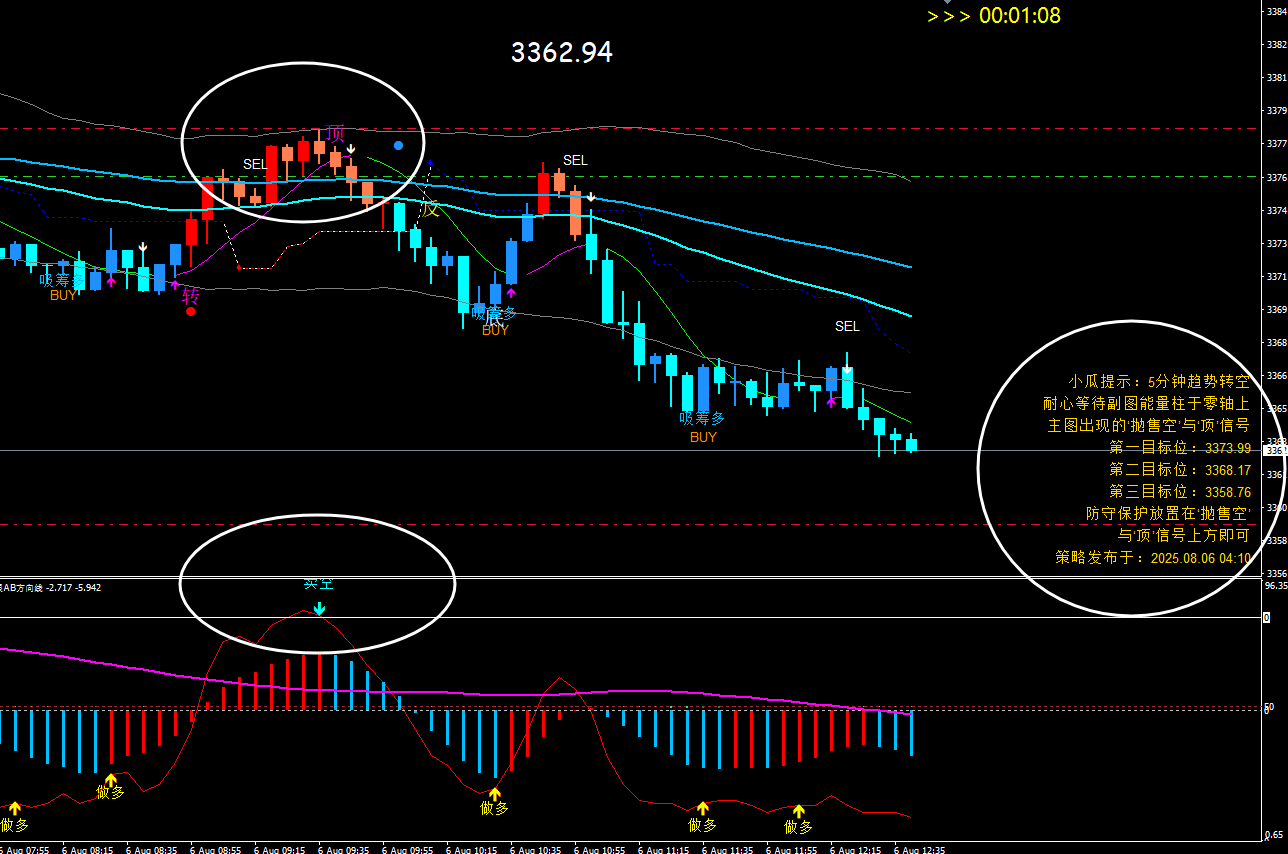The height and width of the screenshot is (854, 1288).
Task: Select the 防守保护放置在'抛售空' line
Action: (x=1168, y=513)
